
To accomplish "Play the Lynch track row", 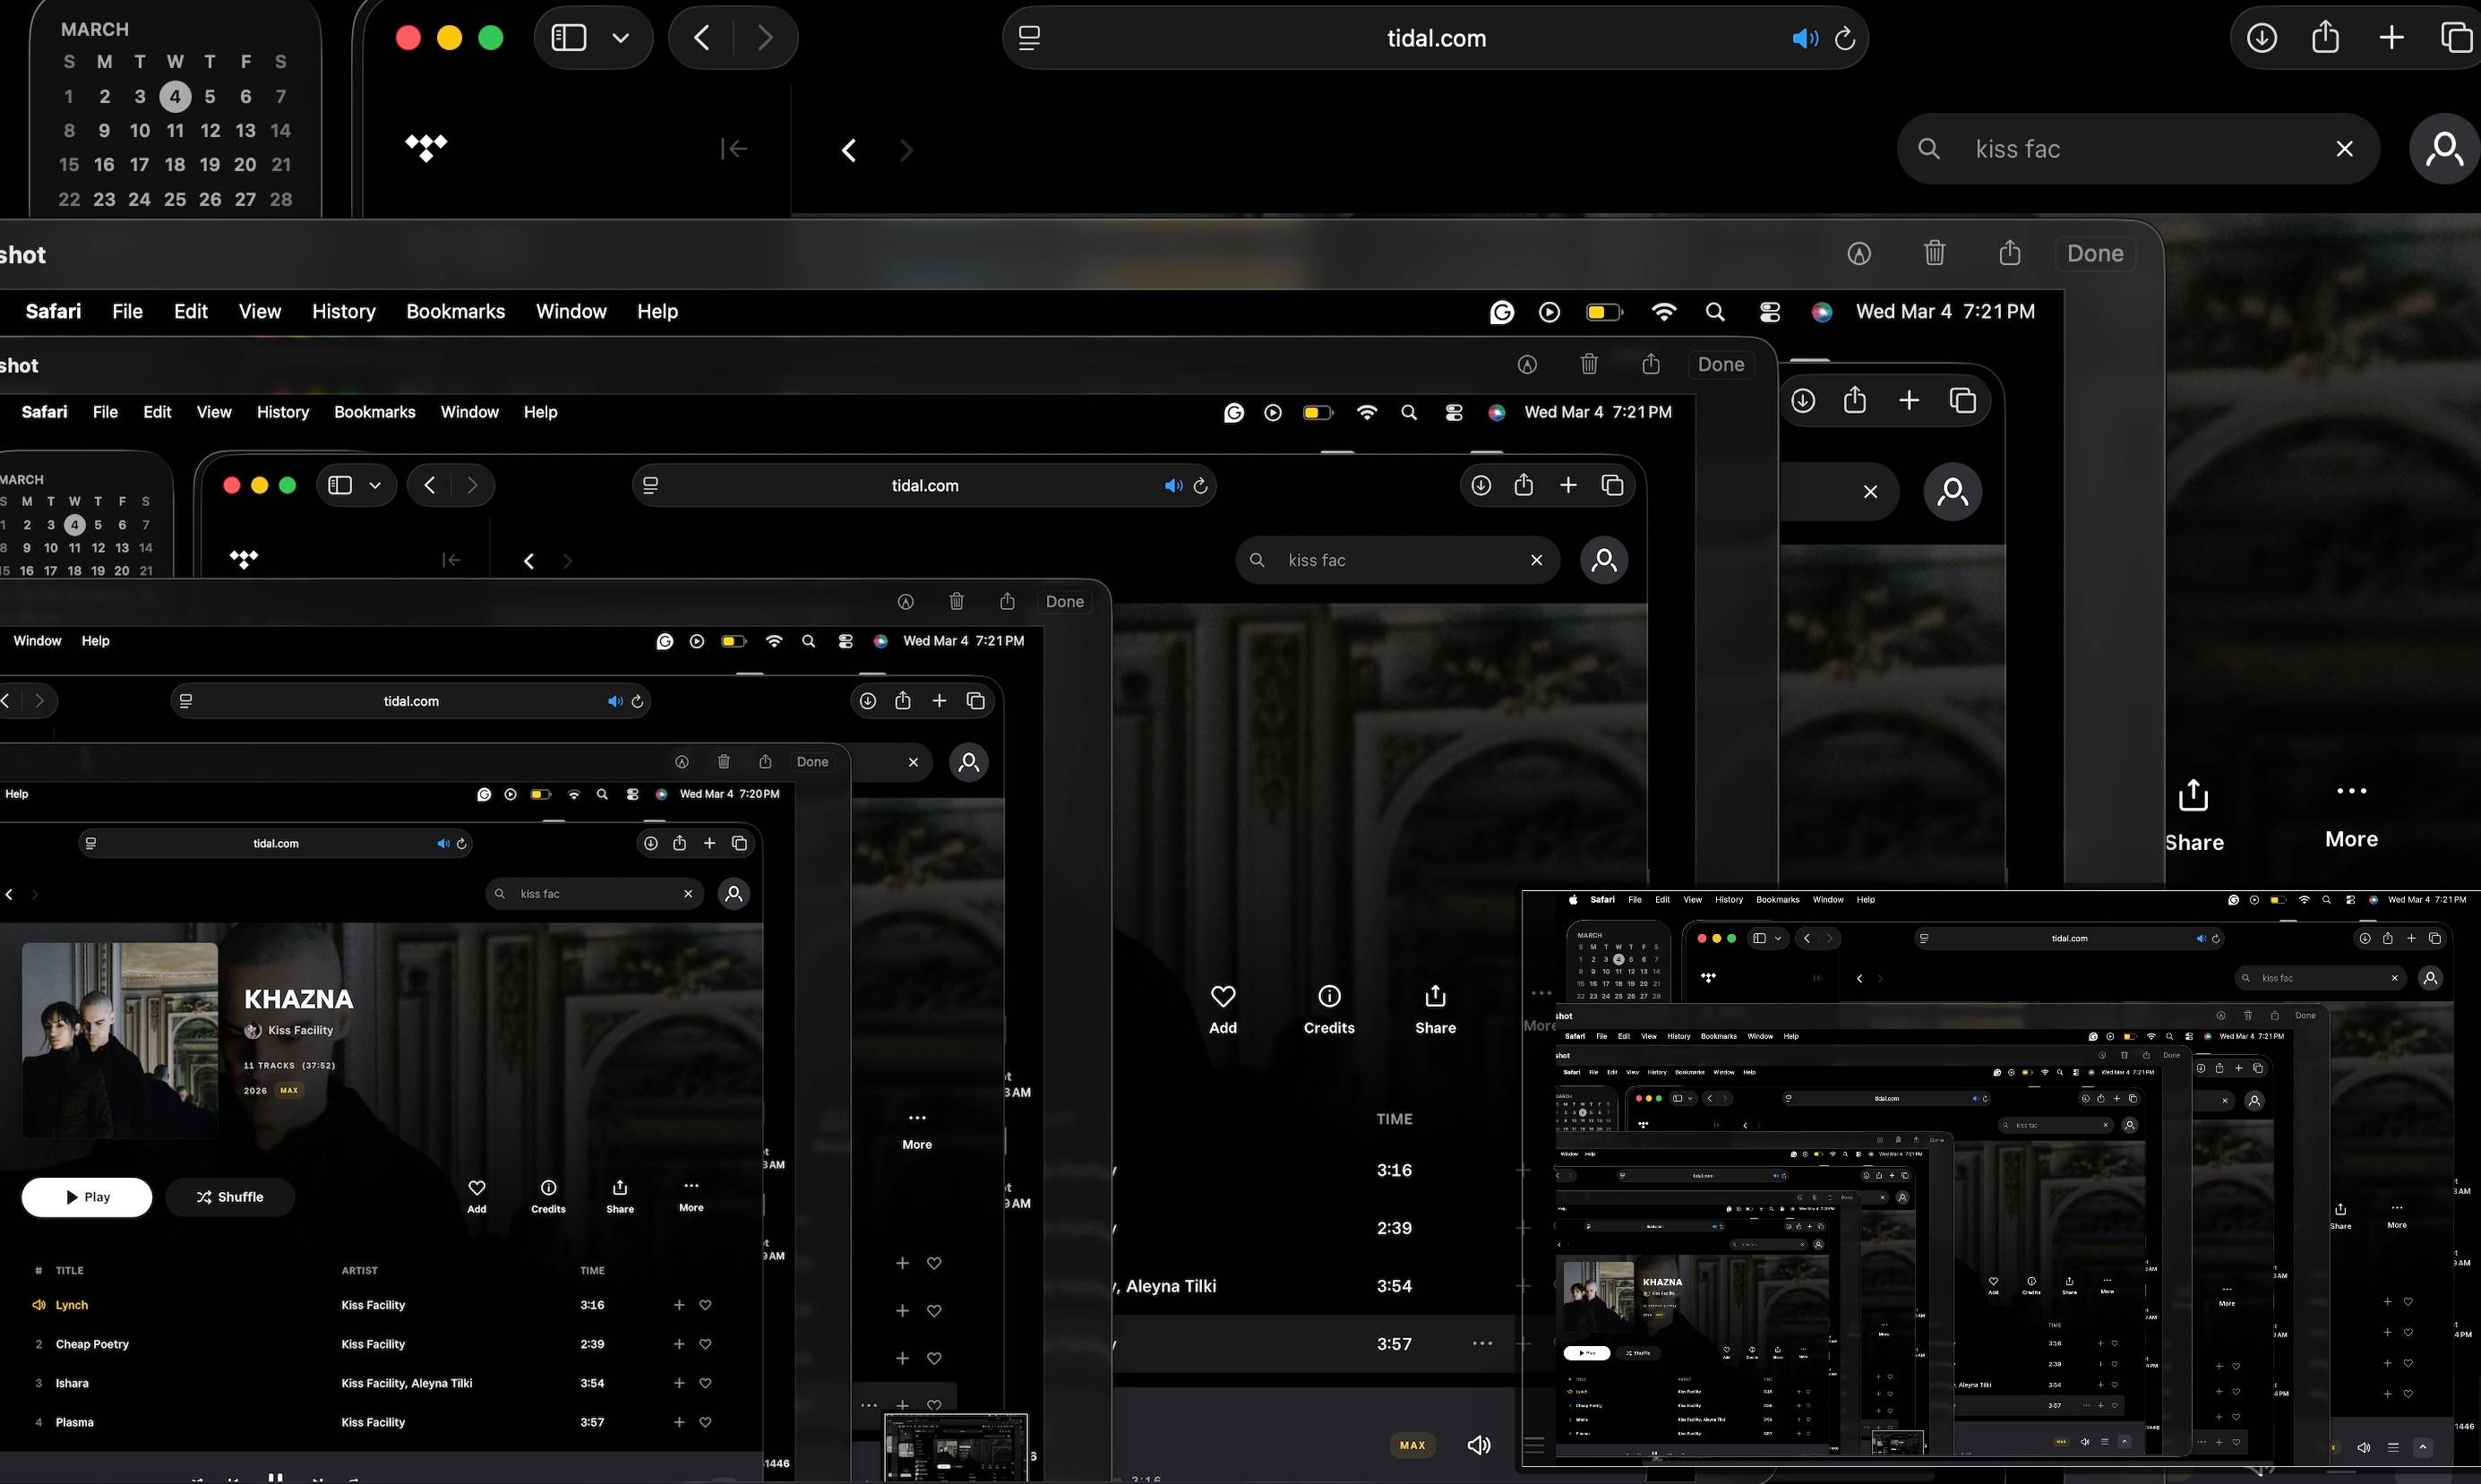I will pyautogui.click(x=380, y=1305).
